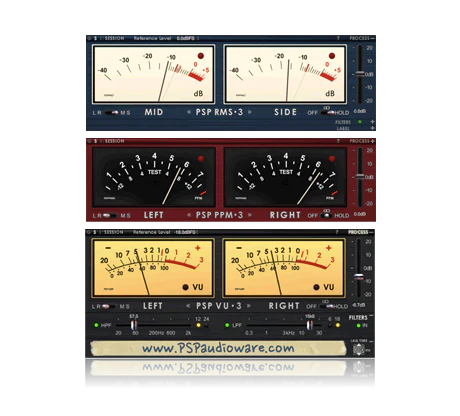Image resolution: width=460 pixels, height=416 pixels.
Task: Open the www.PSPaudioware.com label link
Action: pyautogui.click(x=218, y=348)
